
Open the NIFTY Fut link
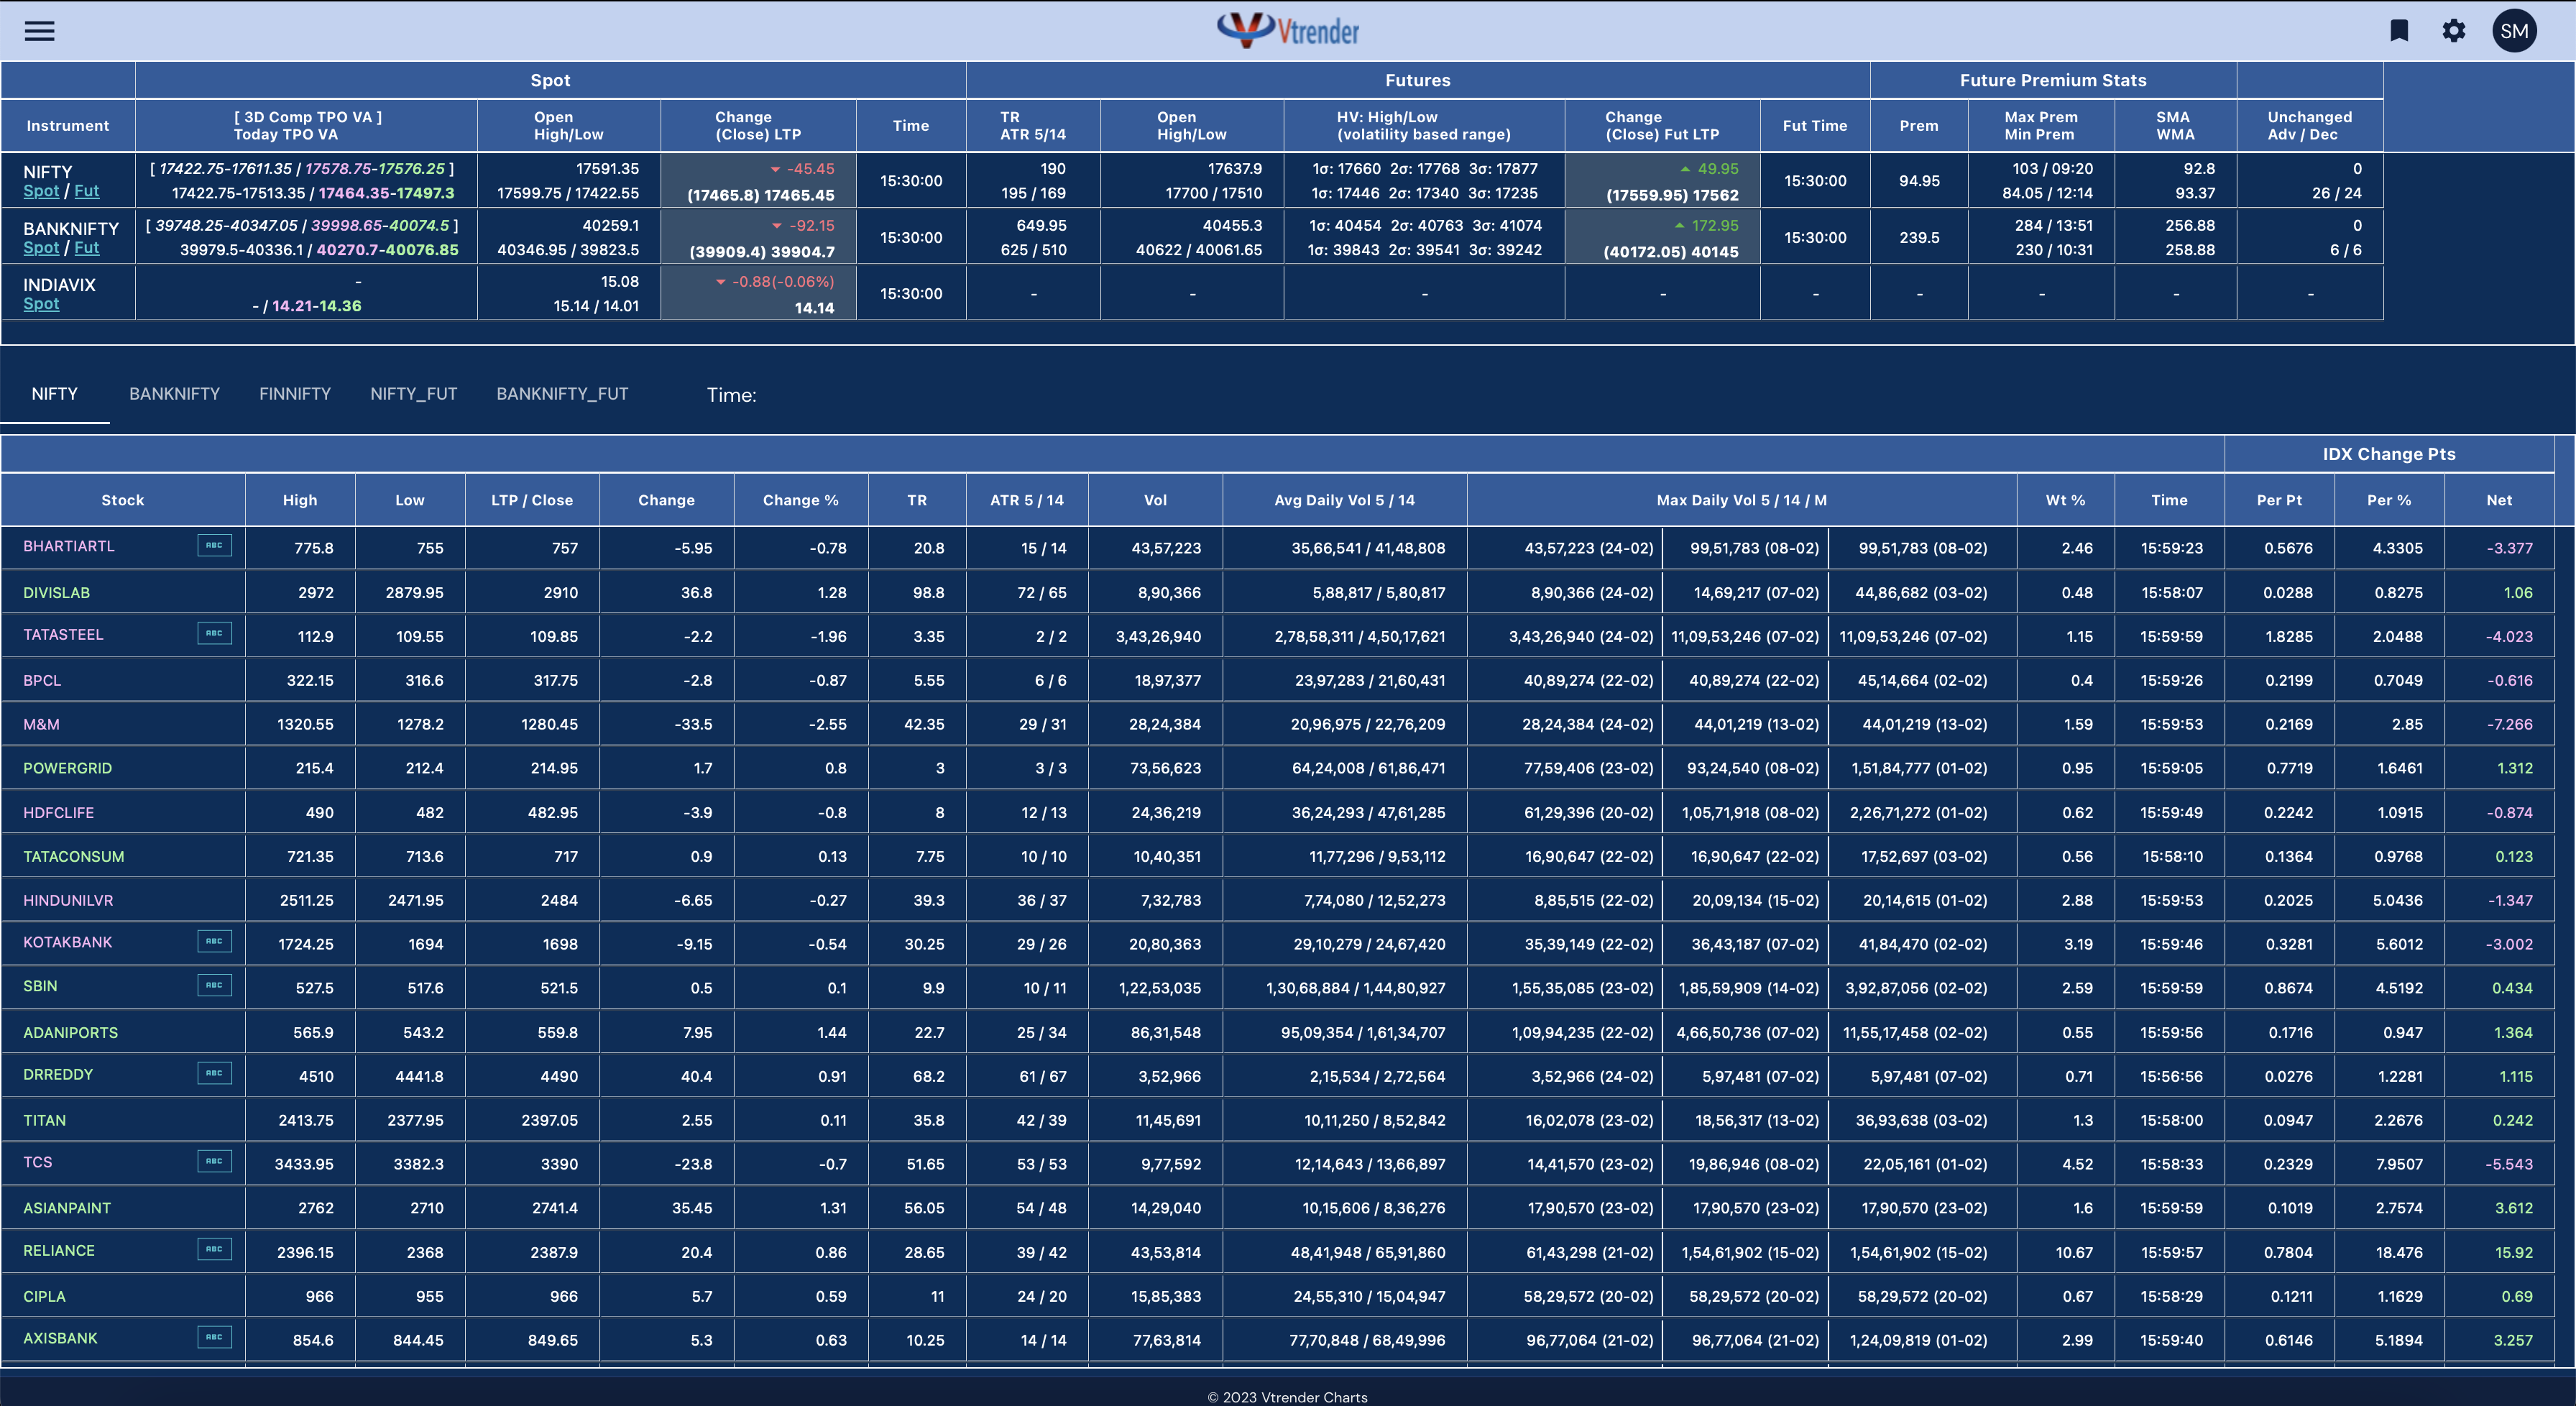[87, 191]
